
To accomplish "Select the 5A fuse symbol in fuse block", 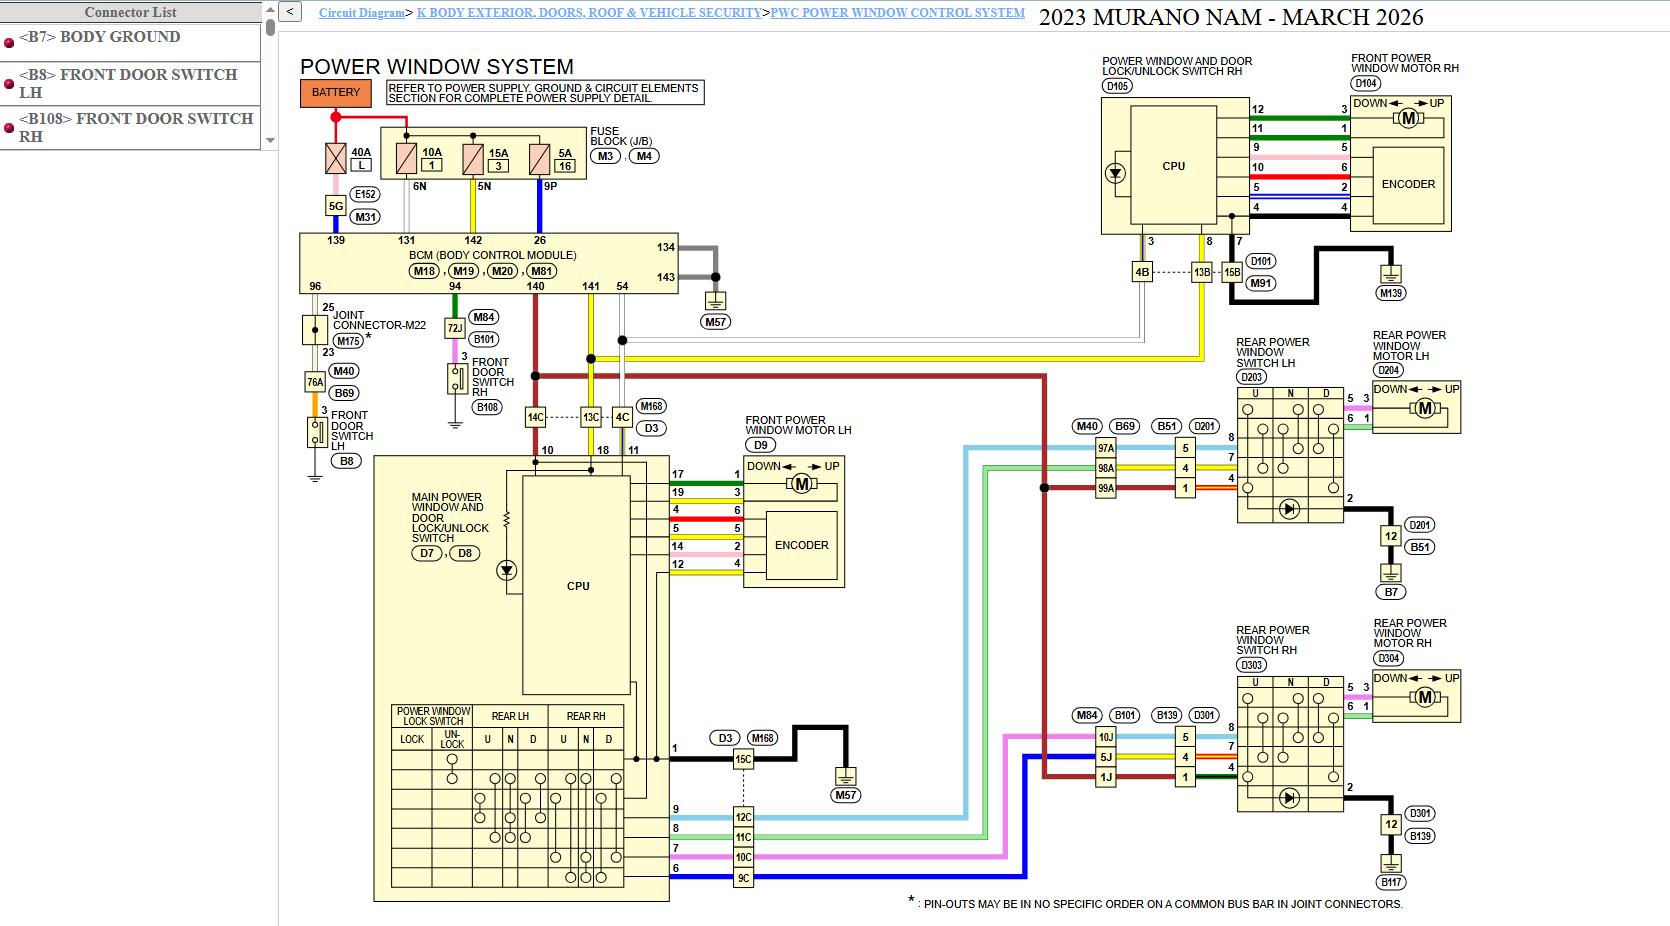I will click(540, 159).
